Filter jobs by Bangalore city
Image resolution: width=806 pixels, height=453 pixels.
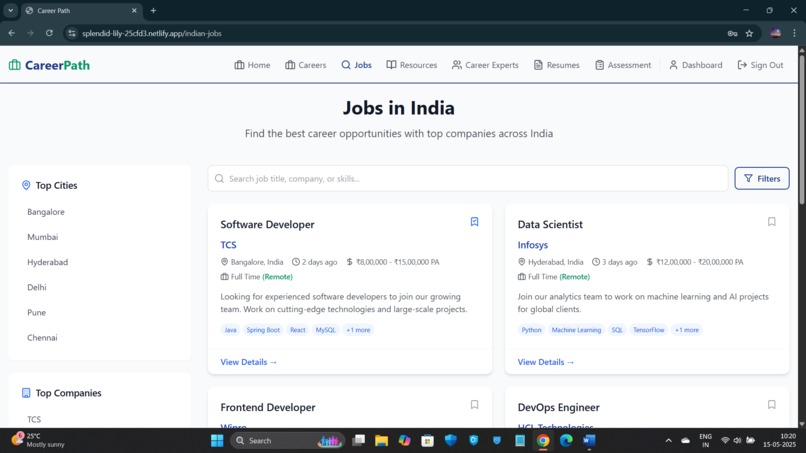click(x=46, y=212)
